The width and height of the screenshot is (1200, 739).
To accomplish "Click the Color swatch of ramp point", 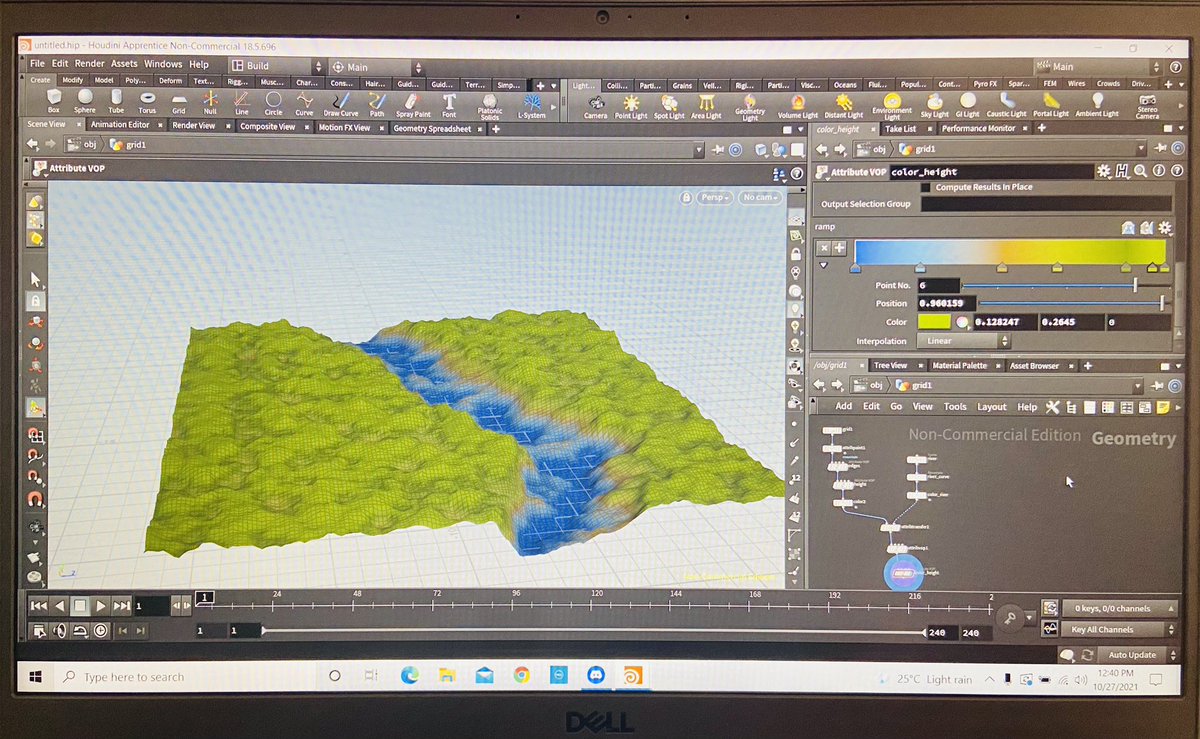I will pyautogui.click(x=933, y=322).
